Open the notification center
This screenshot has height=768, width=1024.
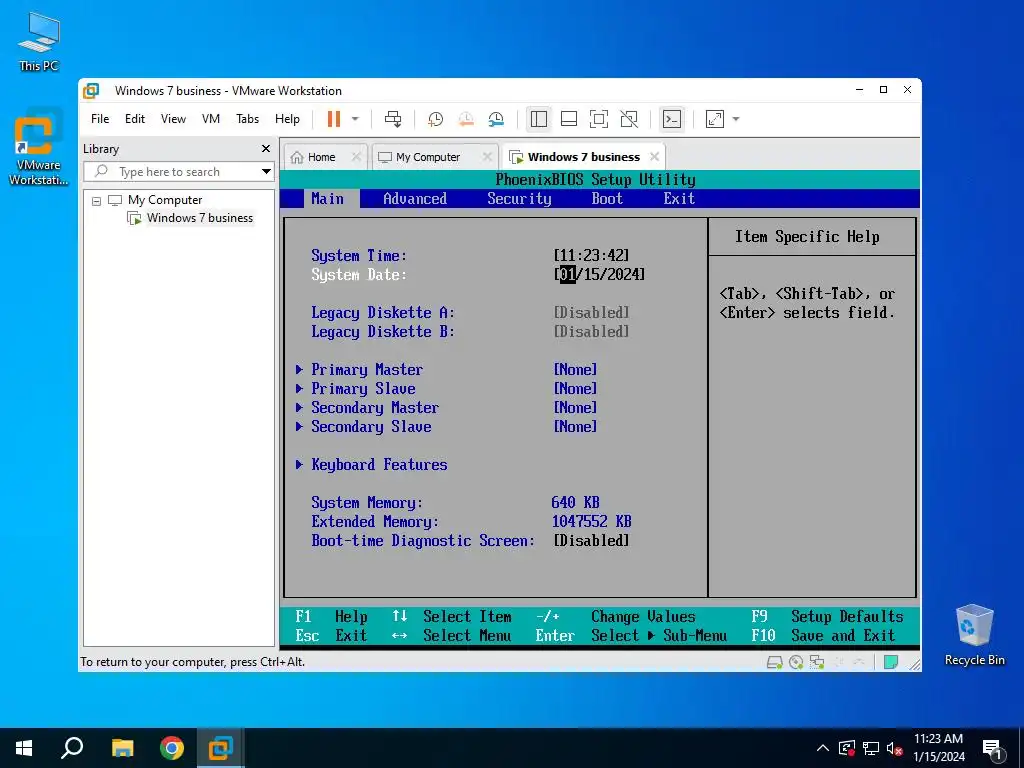[993, 750]
